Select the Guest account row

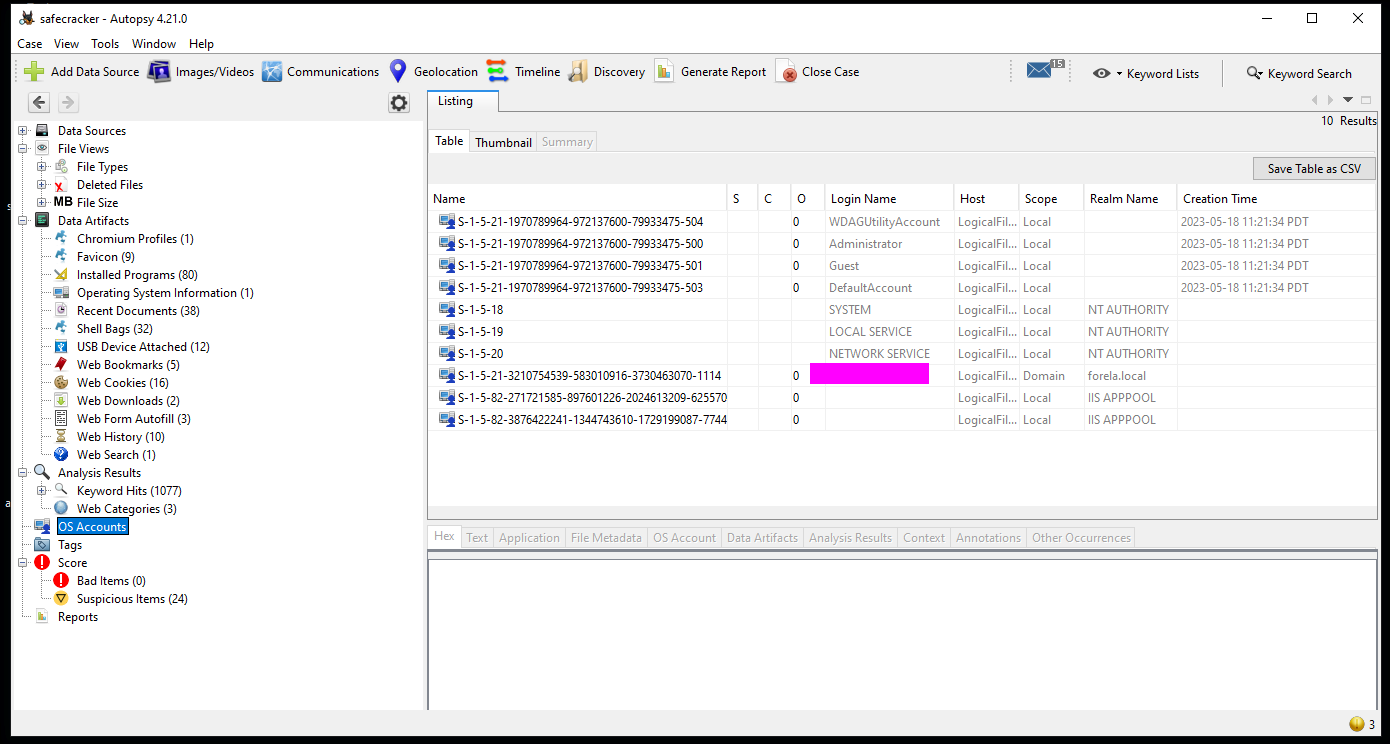(903, 266)
